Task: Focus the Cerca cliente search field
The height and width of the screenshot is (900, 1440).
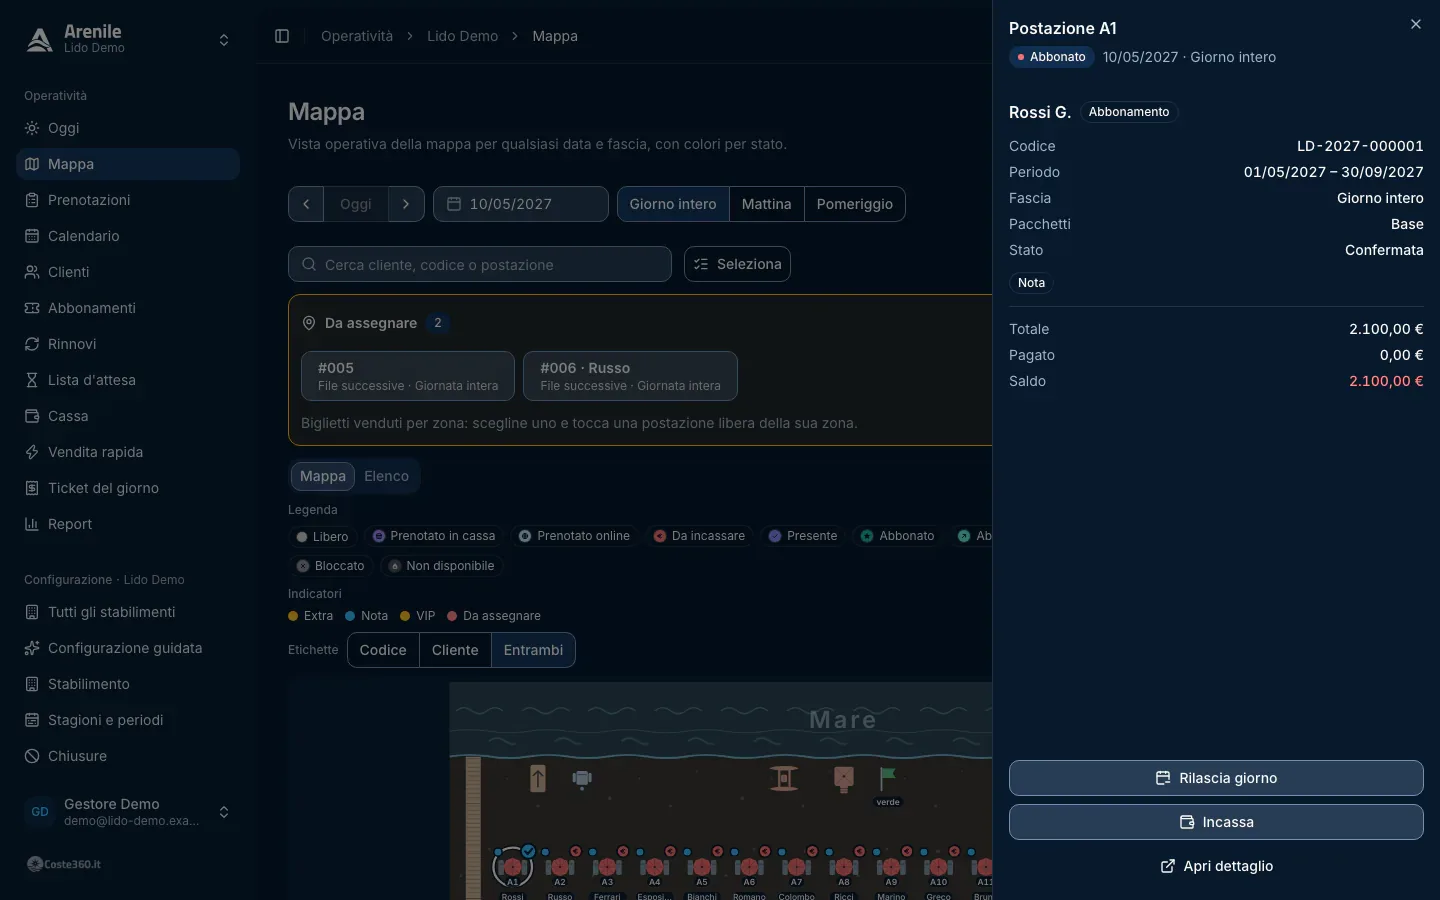Action: pyautogui.click(x=480, y=264)
